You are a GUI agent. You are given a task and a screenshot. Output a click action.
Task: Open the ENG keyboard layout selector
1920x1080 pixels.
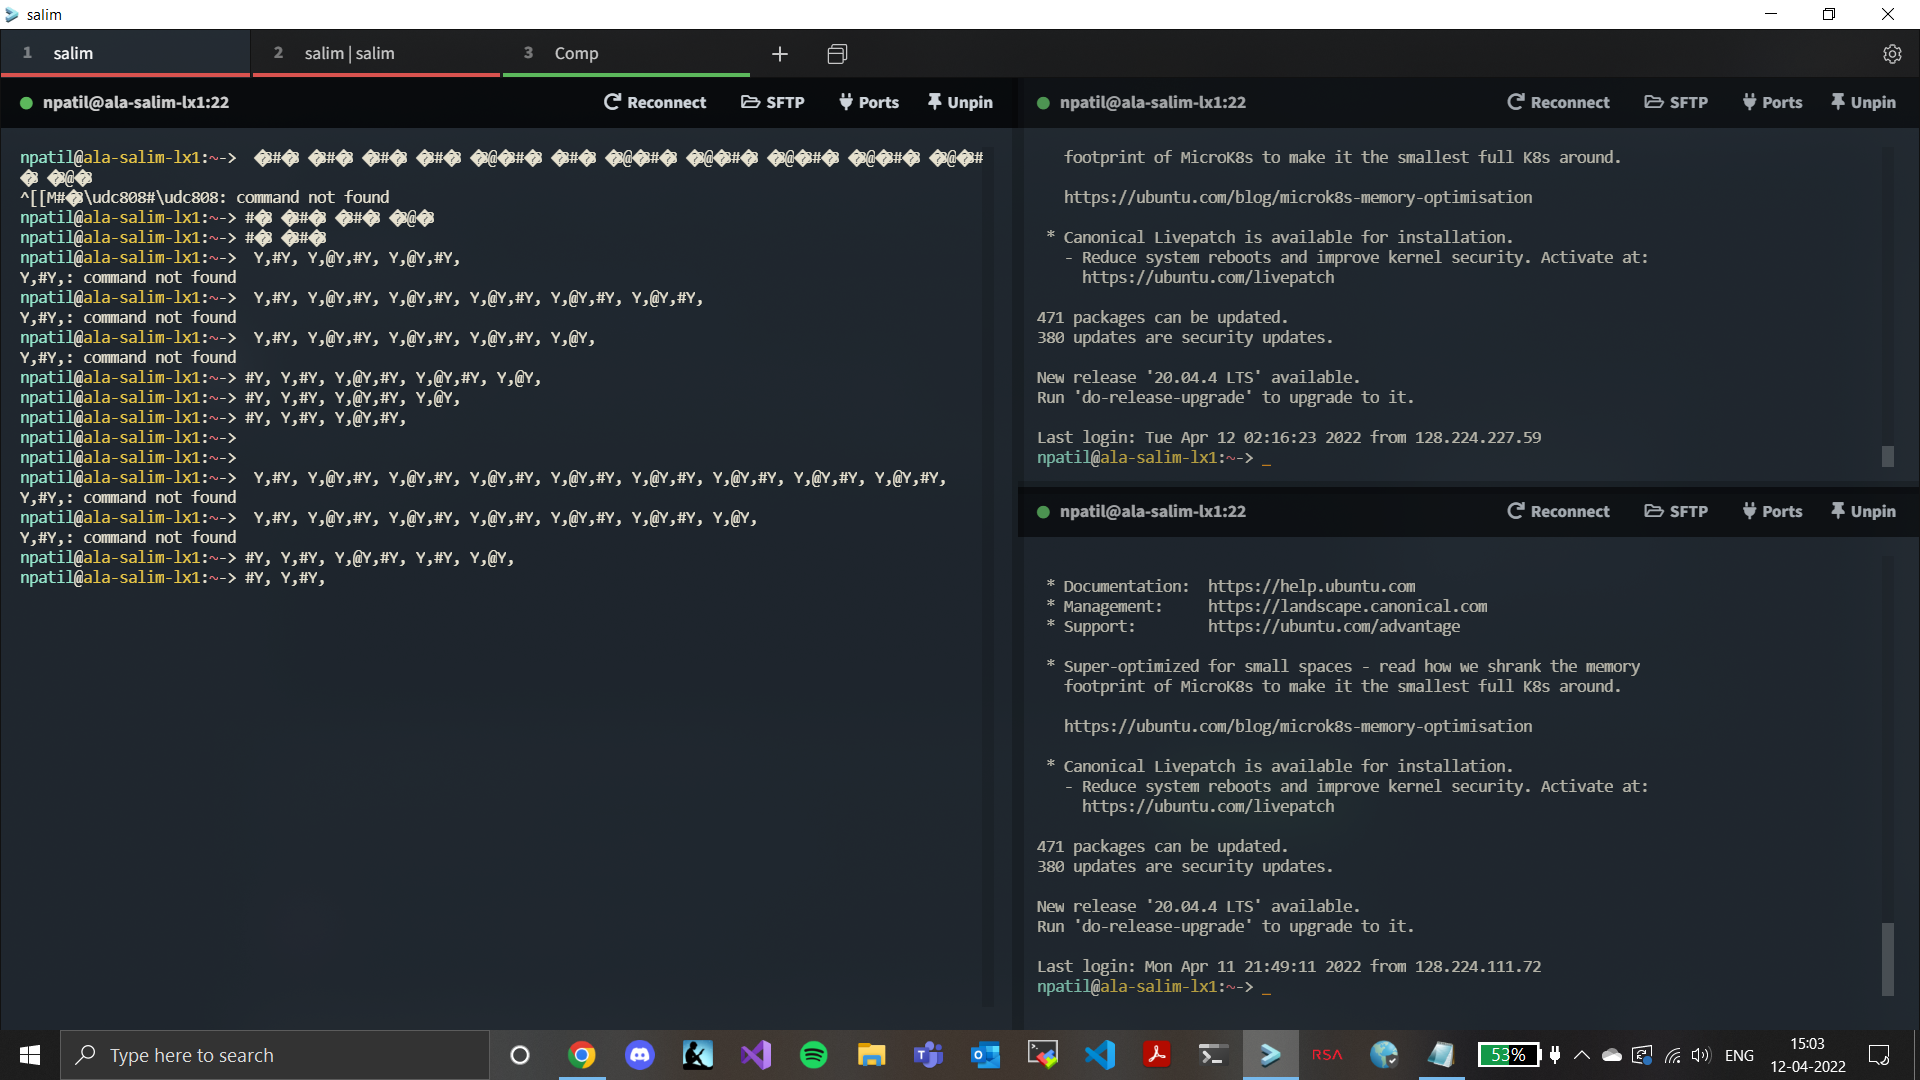click(1740, 1055)
